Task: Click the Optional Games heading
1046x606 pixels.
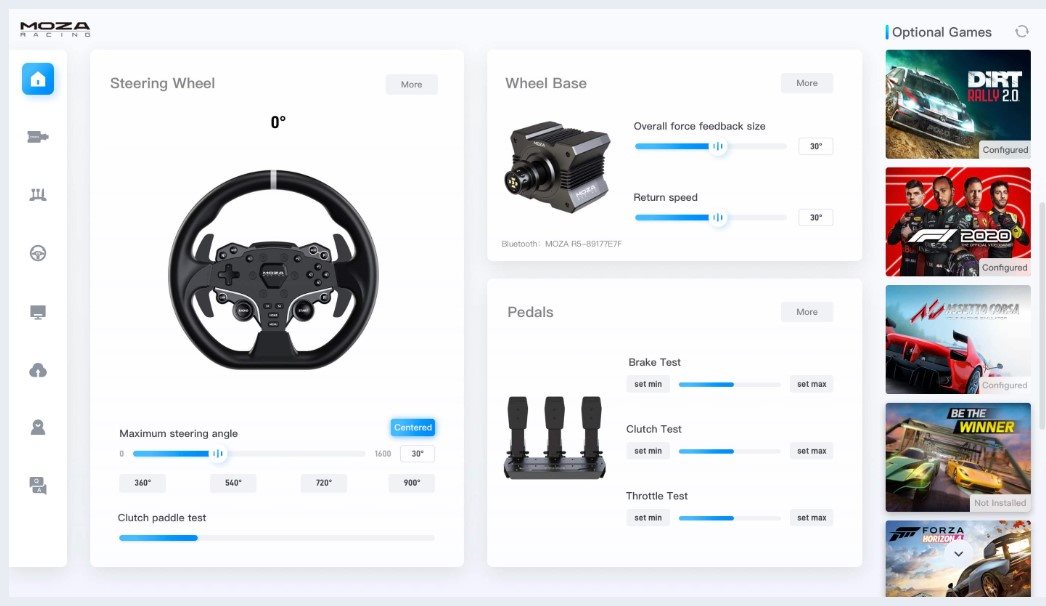Action: pyautogui.click(x=941, y=32)
